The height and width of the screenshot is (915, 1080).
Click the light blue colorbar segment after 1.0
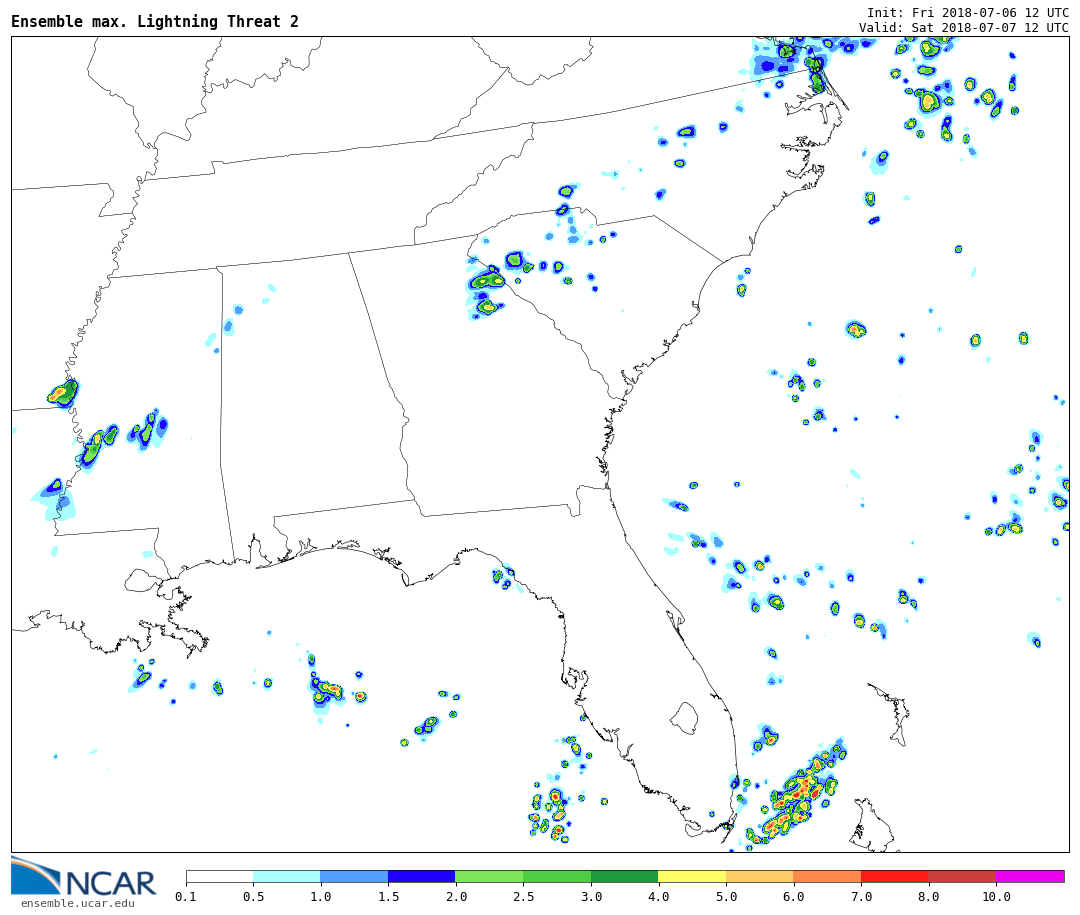(355, 876)
